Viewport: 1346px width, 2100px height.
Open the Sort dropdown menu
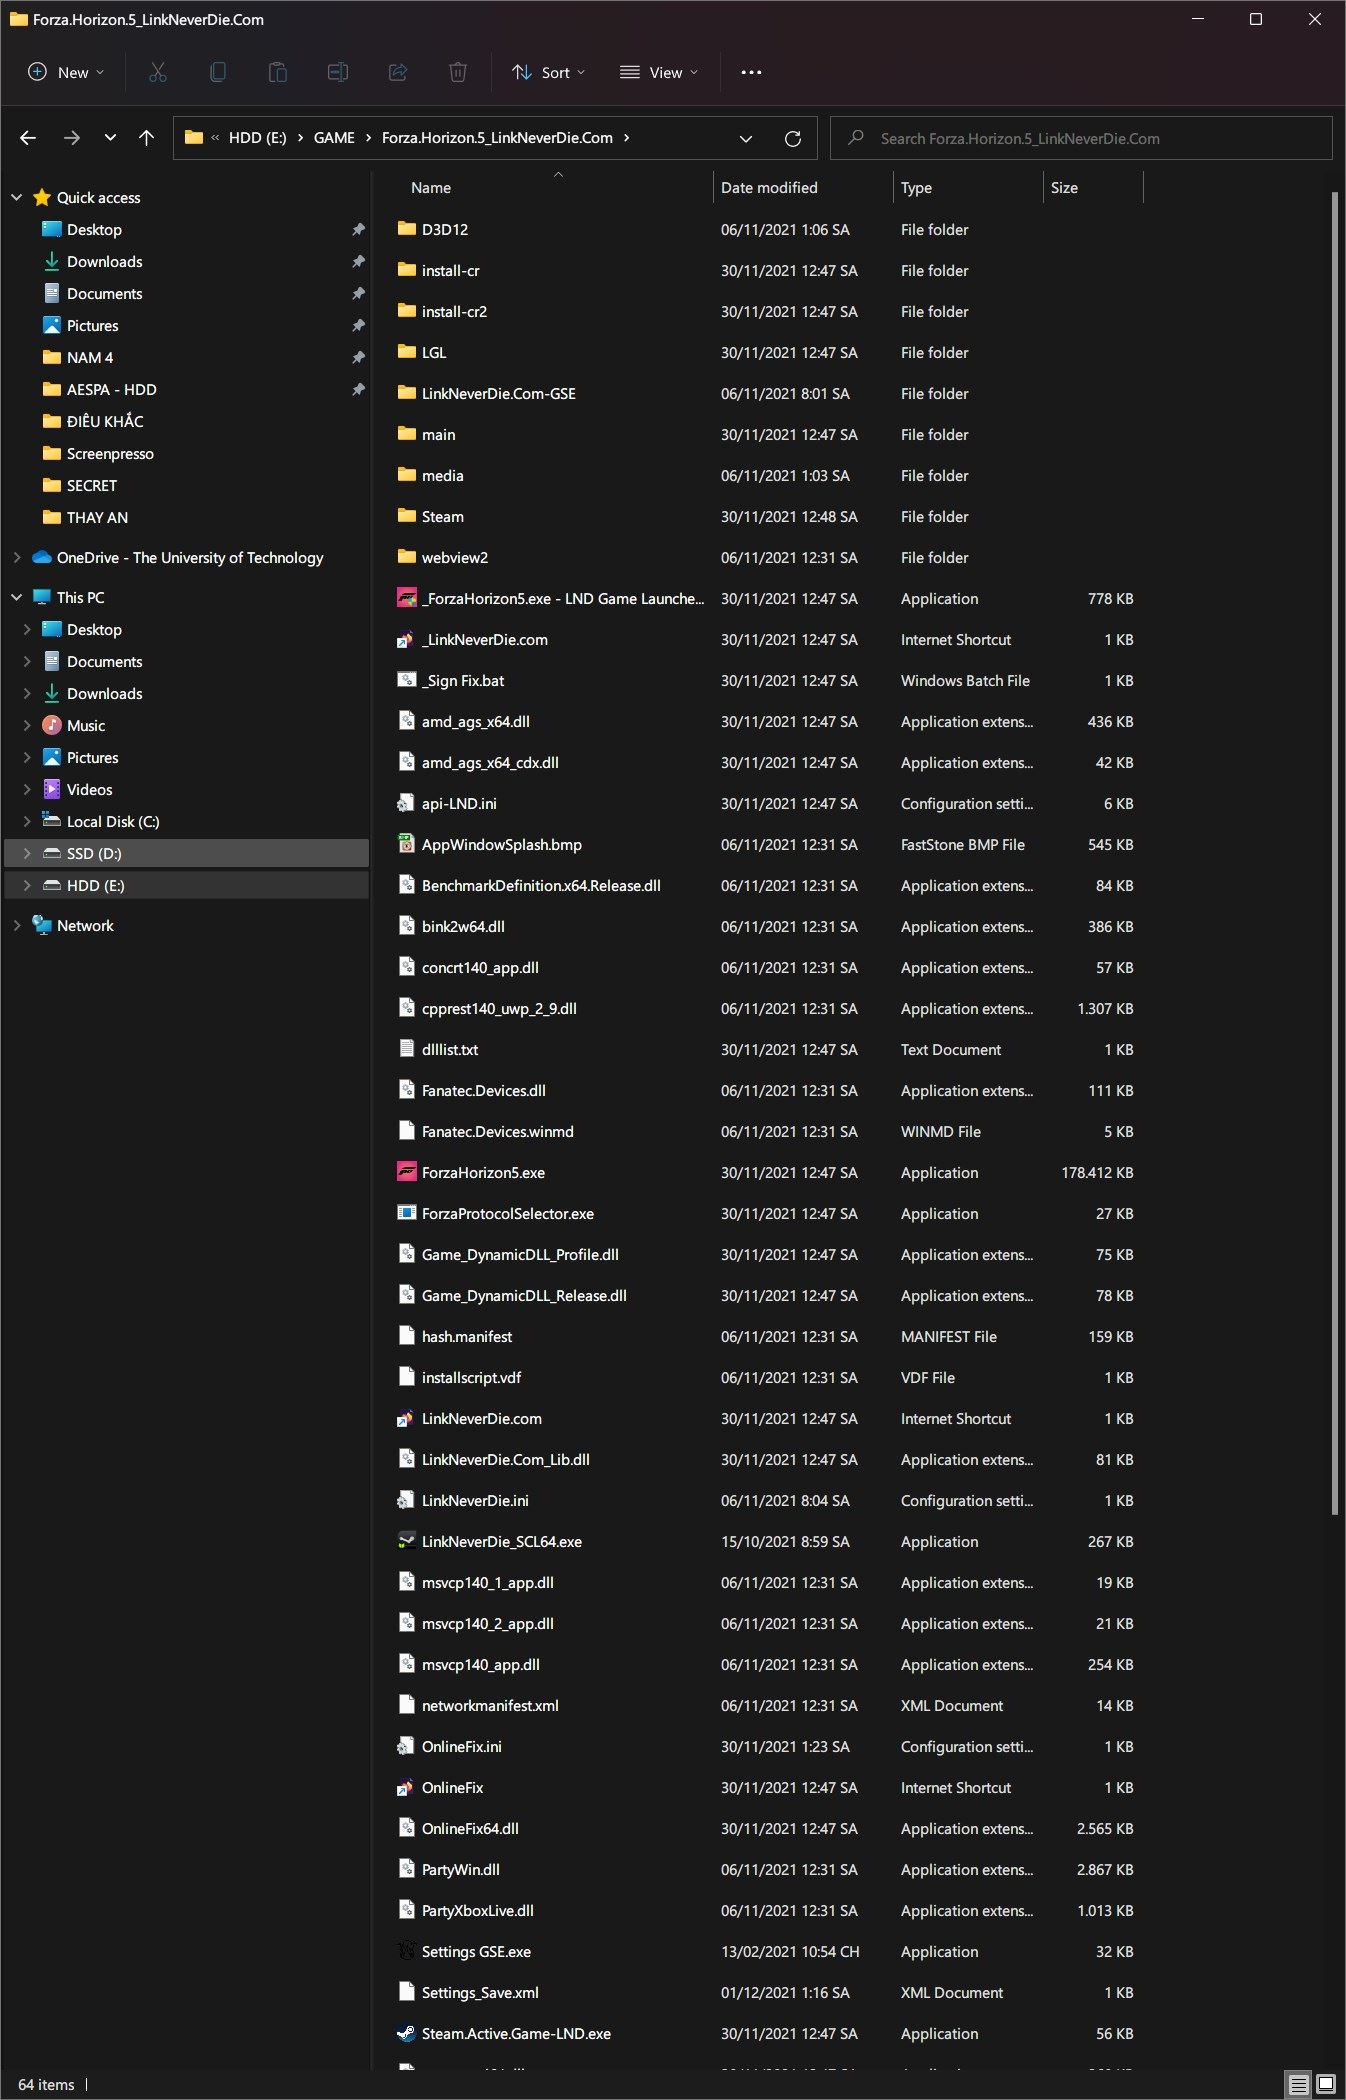point(548,72)
